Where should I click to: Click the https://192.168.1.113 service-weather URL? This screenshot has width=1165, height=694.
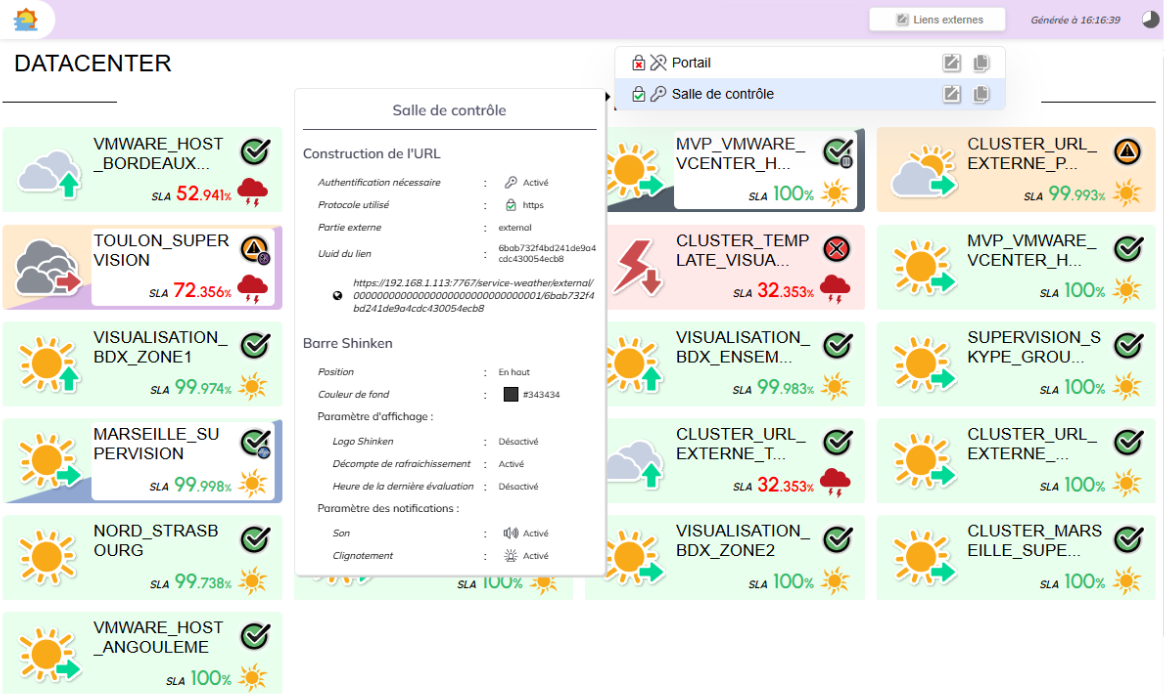point(473,296)
